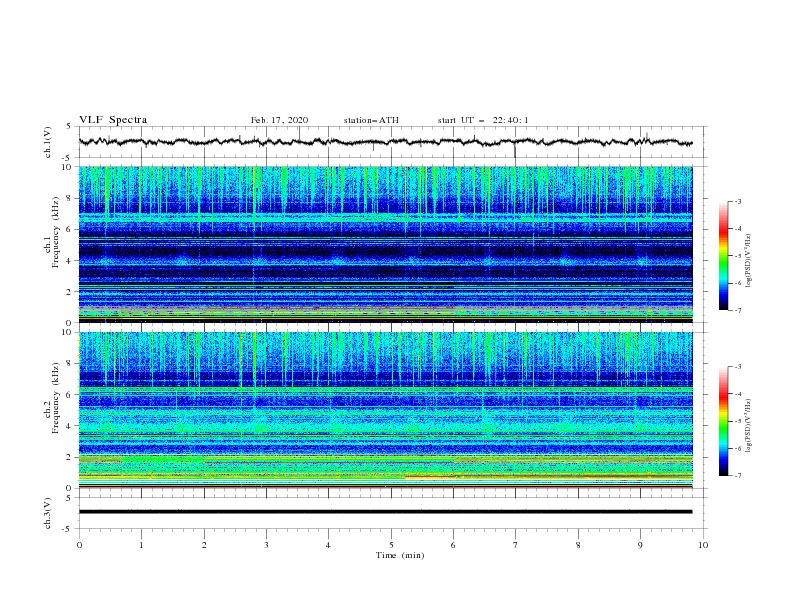Click the "-5" tick on the ch.2 colorbar

pos(737,421)
